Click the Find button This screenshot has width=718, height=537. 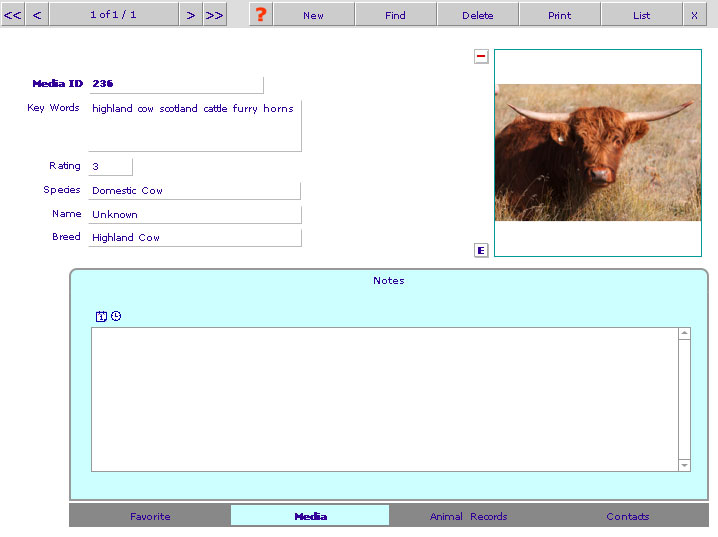[395, 15]
